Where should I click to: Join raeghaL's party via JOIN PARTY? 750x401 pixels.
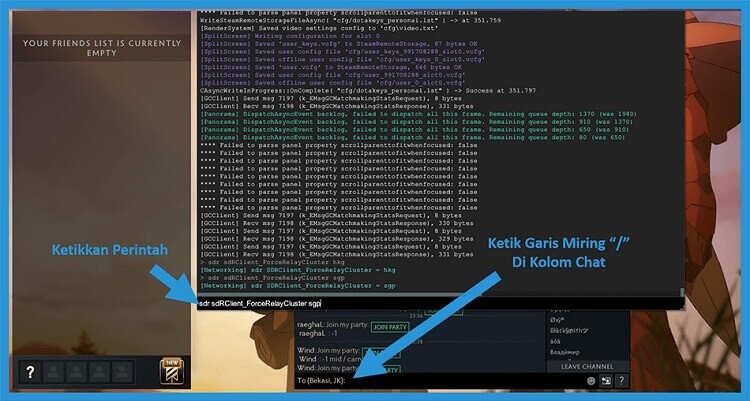pos(390,327)
